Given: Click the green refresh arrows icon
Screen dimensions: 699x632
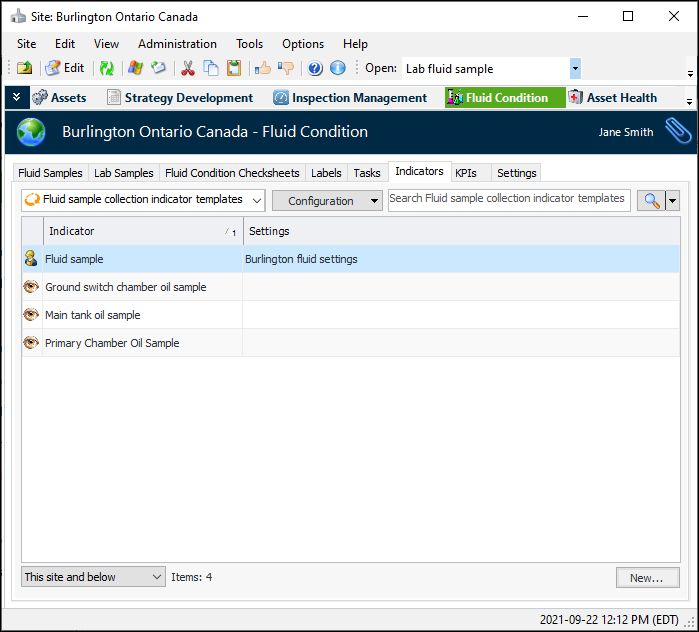Looking at the screenshot, I should 107,68.
